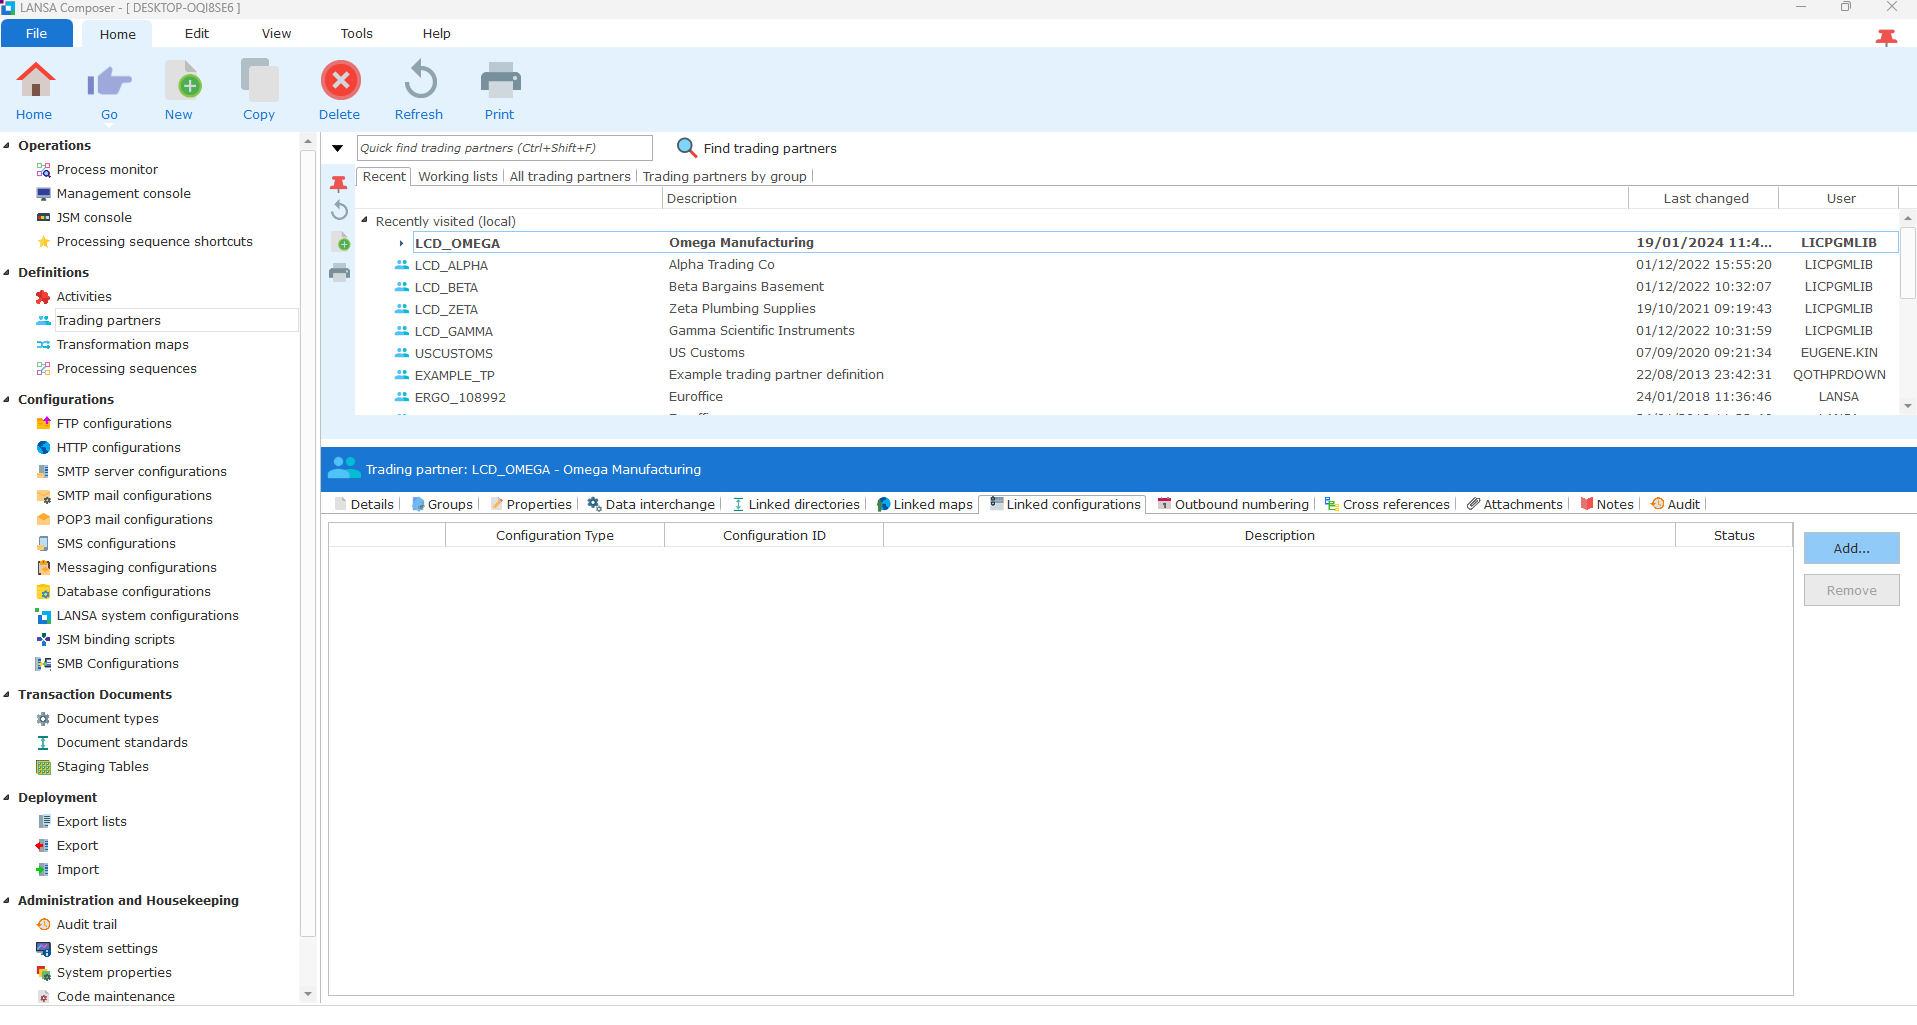
Task: Click the quick find trading partners field
Action: click(505, 148)
